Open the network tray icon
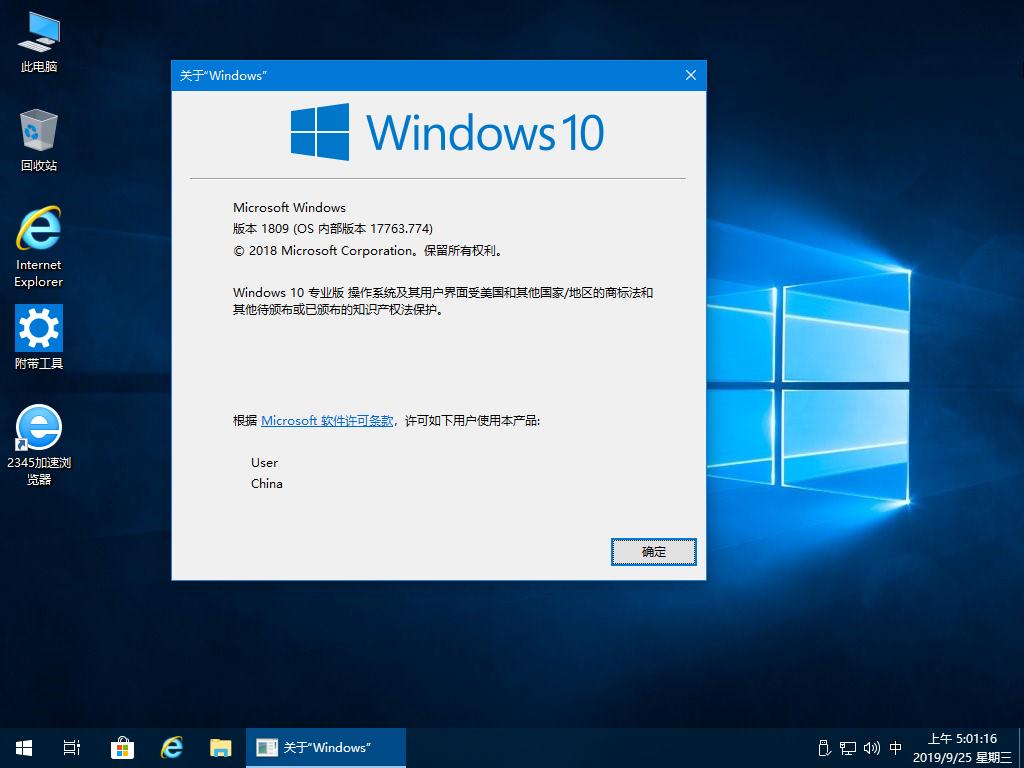The width and height of the screenshot is (1024, 768). tap(848, 748)
